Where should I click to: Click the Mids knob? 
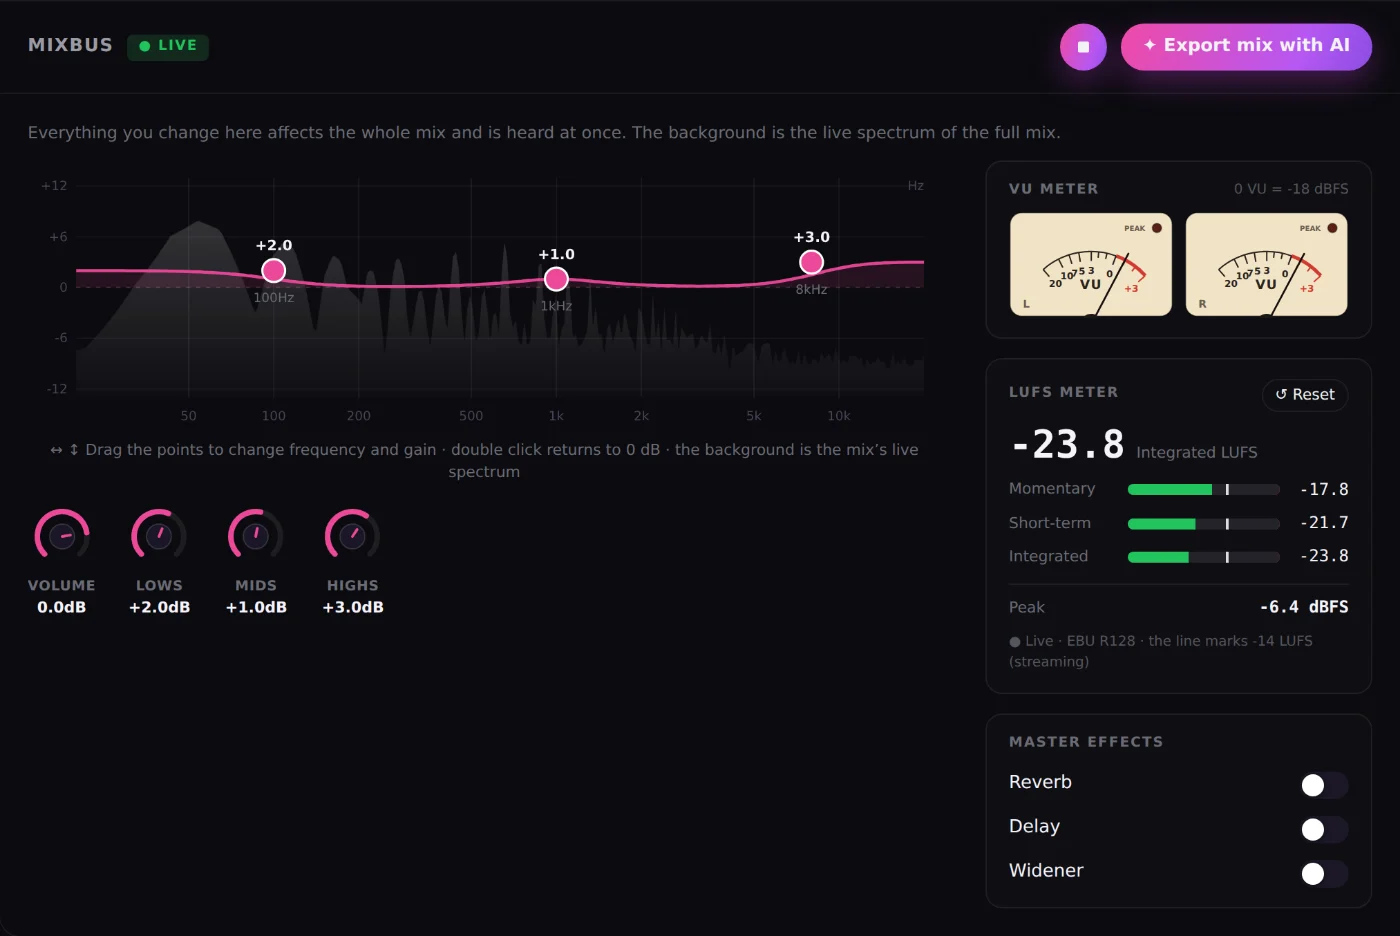[x=256, y=536]
